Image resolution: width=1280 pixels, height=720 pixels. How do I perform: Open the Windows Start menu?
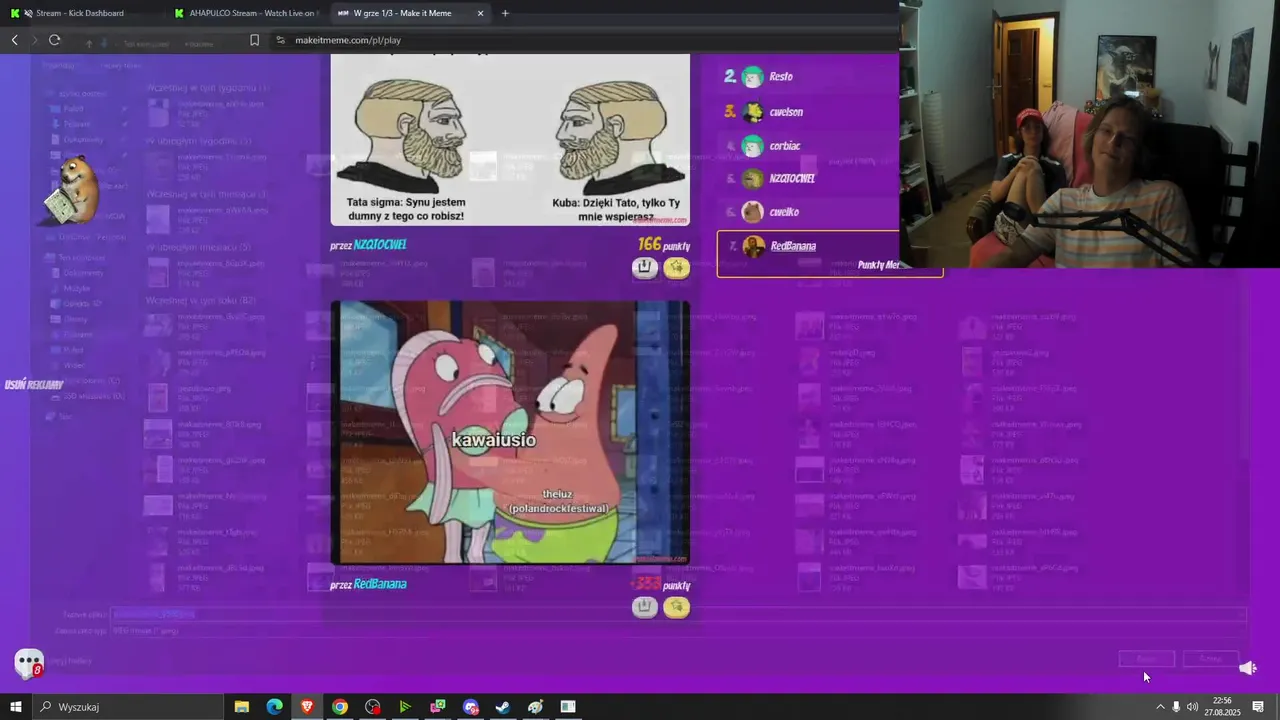click(x=15, y=707)
